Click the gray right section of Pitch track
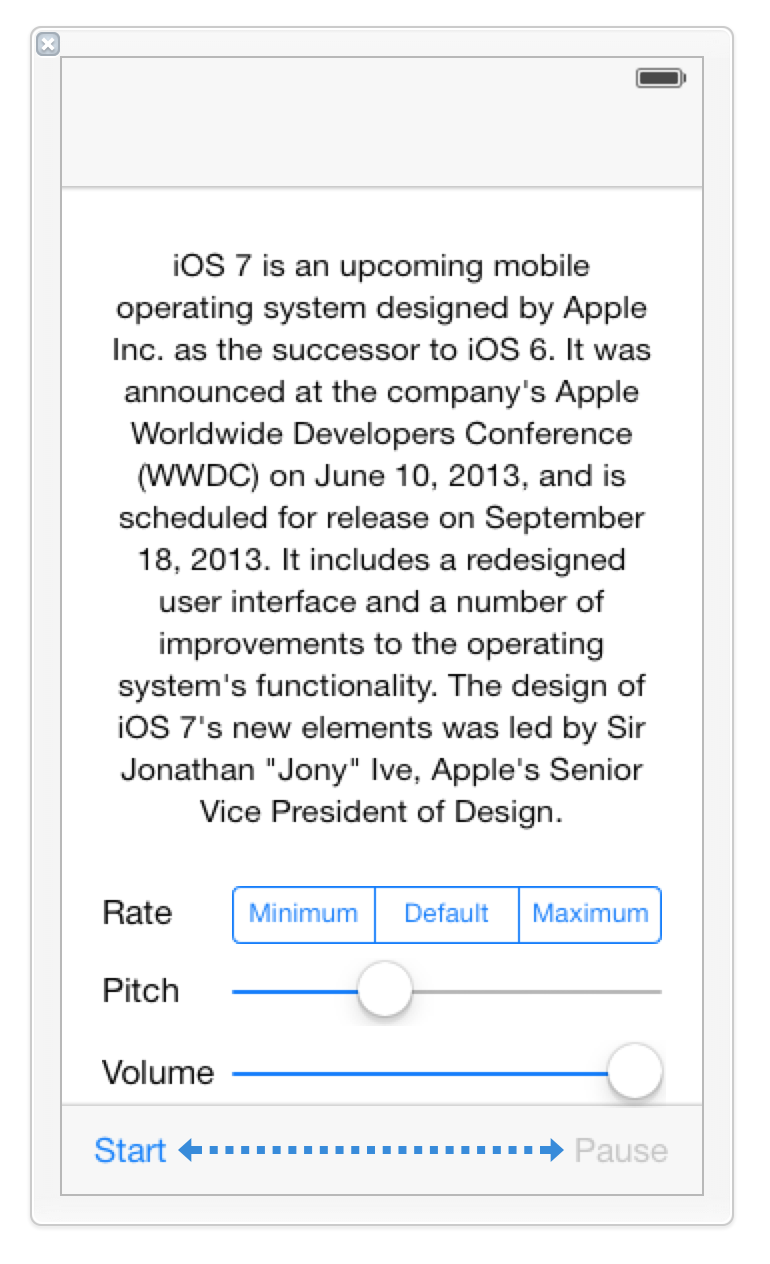The width and height of the screenshot is (770, 1264). pos(536,991)
